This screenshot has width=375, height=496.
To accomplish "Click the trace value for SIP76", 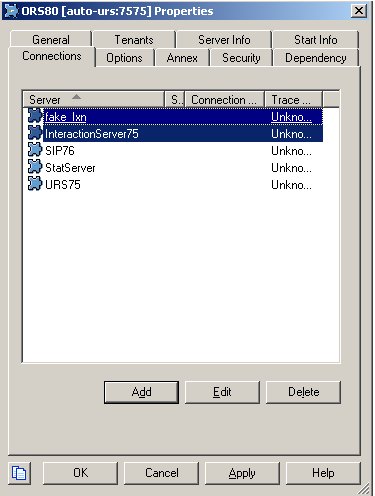I will (291, 151).
